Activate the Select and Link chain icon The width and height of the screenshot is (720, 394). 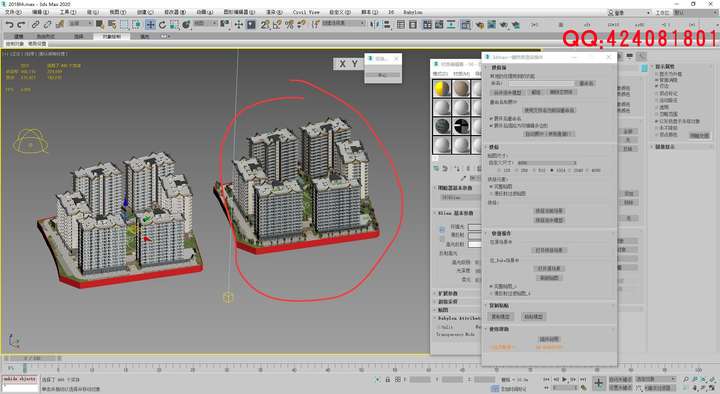pyautogui.click(x=35, y=24)
